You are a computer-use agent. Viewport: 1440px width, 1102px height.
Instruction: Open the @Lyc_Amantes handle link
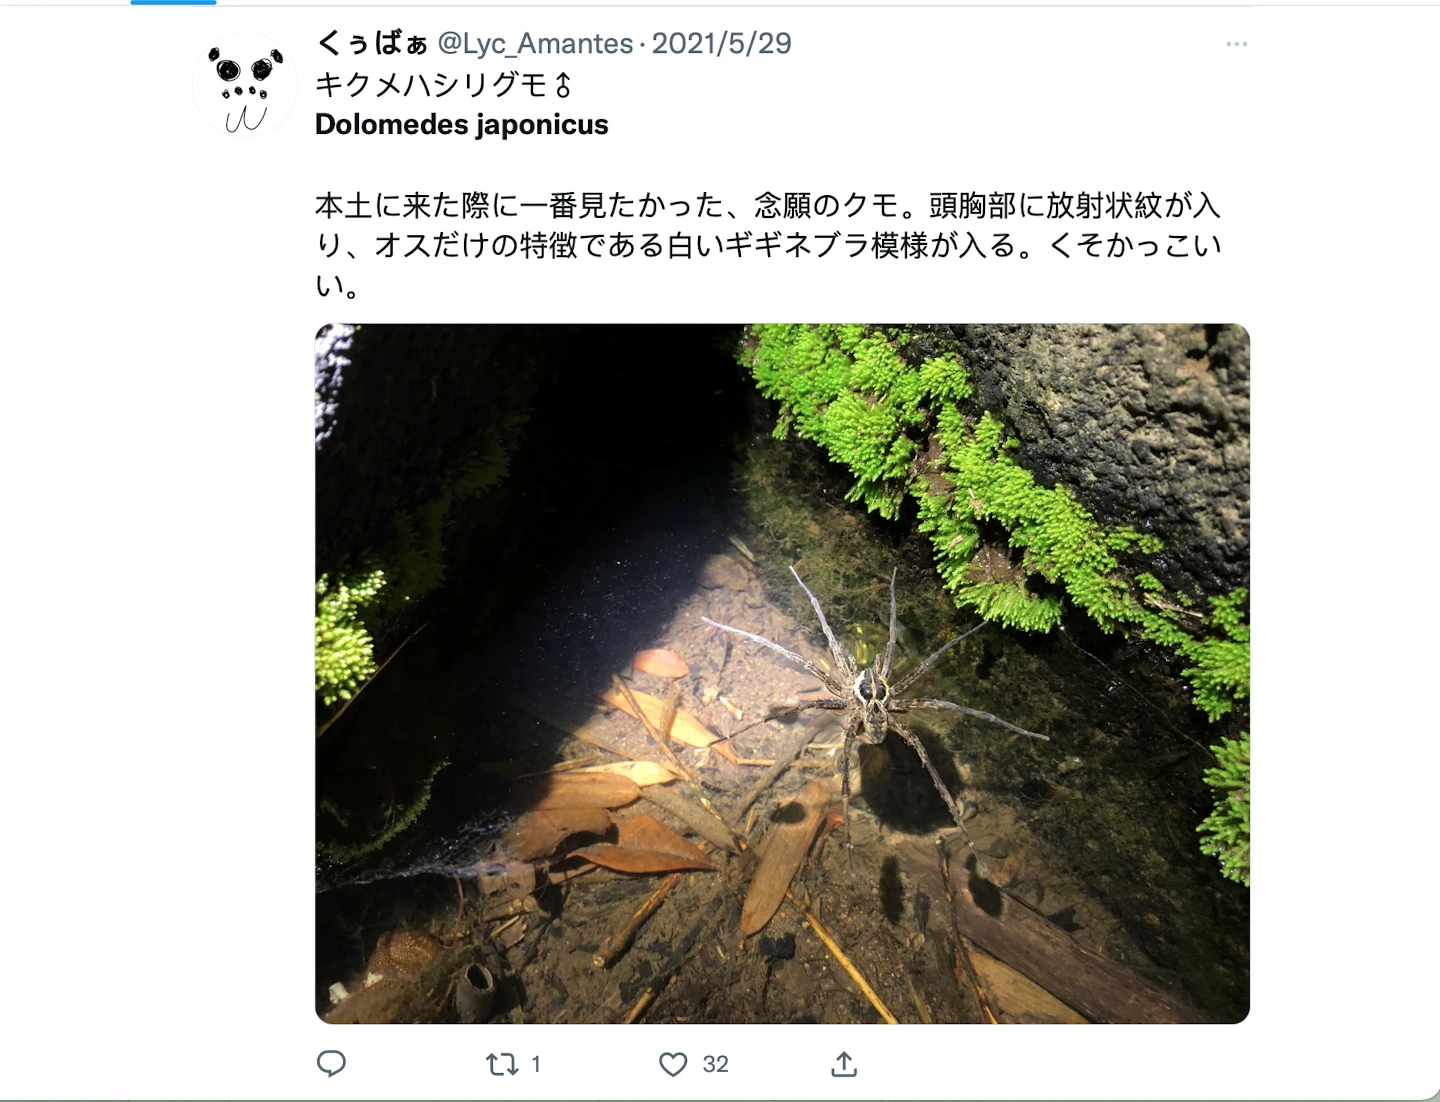[535, 43]
